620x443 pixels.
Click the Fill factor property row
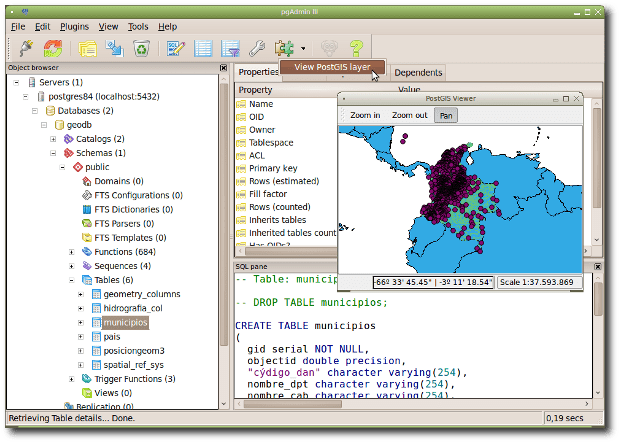pos(268,194)
